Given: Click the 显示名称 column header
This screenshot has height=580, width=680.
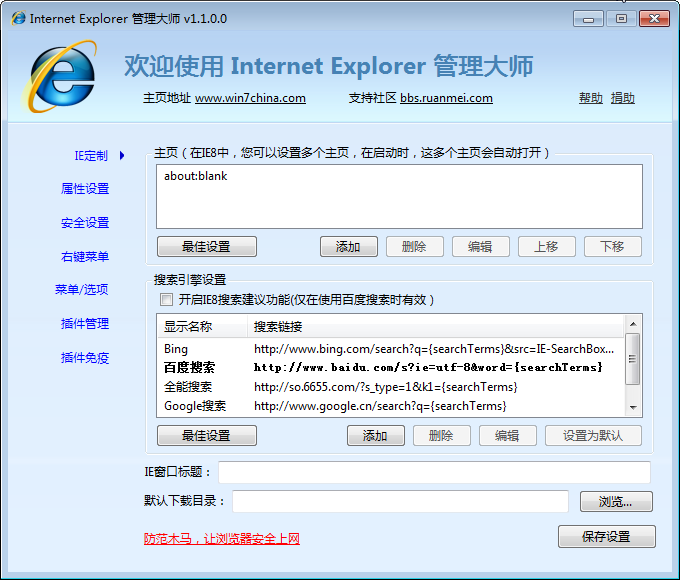Looking at the screenshot, I should [x=202, y=326].
